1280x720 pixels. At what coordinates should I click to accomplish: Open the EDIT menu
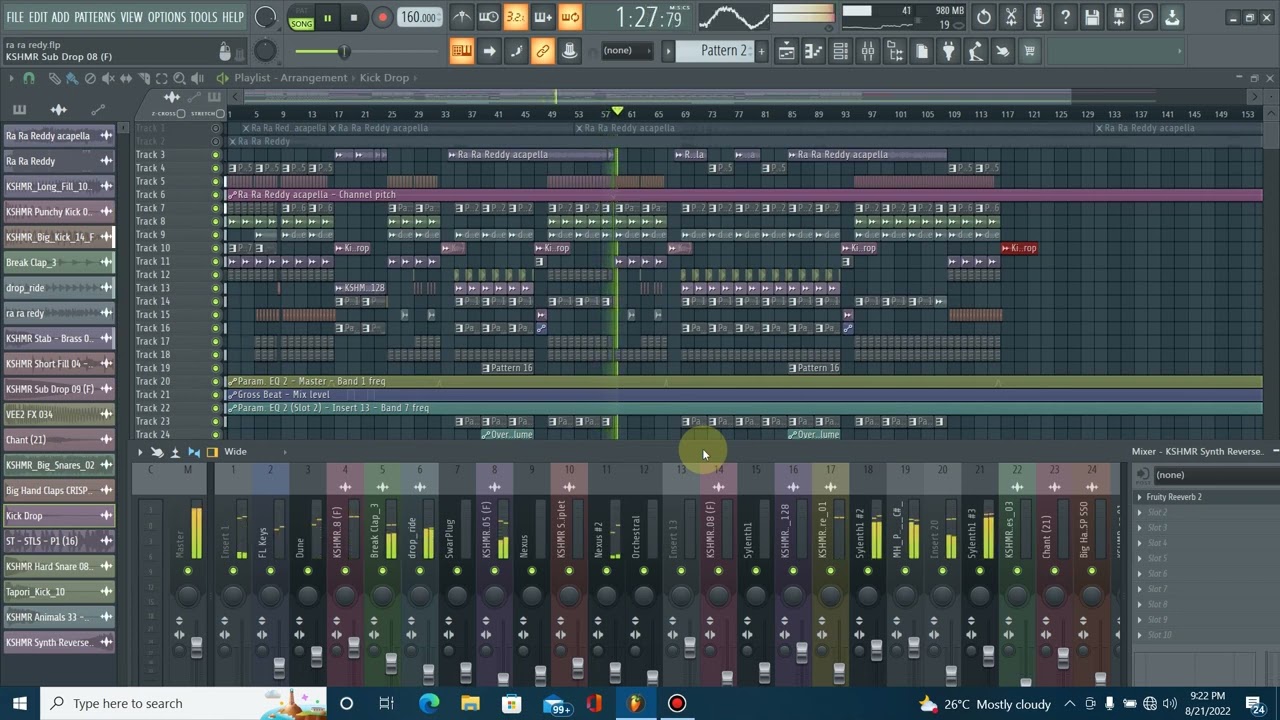[x=38, y=17]
